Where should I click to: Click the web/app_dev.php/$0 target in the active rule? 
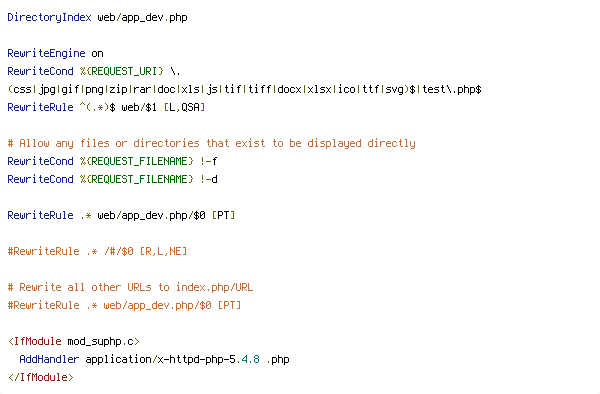coord(152,215)
